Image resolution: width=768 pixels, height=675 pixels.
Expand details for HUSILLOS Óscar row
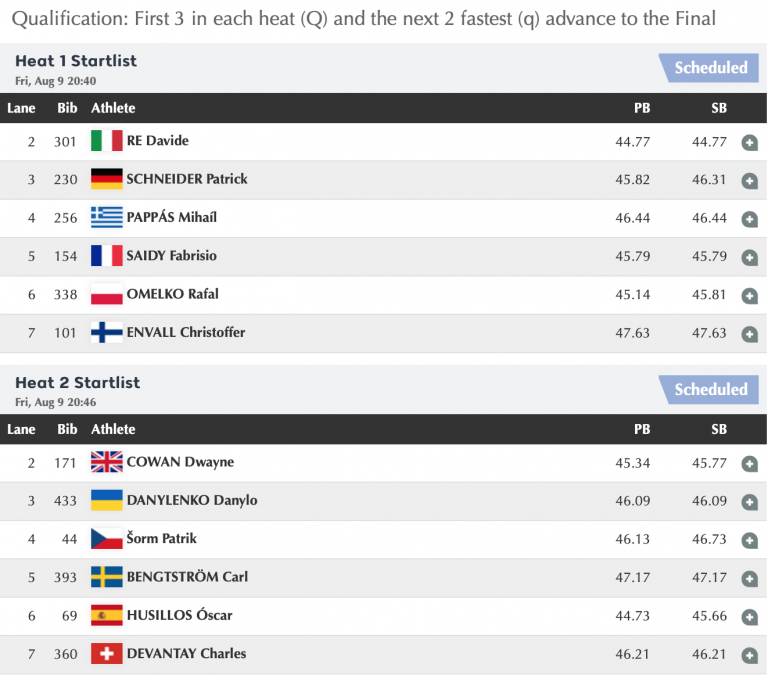tap(749, 617)
